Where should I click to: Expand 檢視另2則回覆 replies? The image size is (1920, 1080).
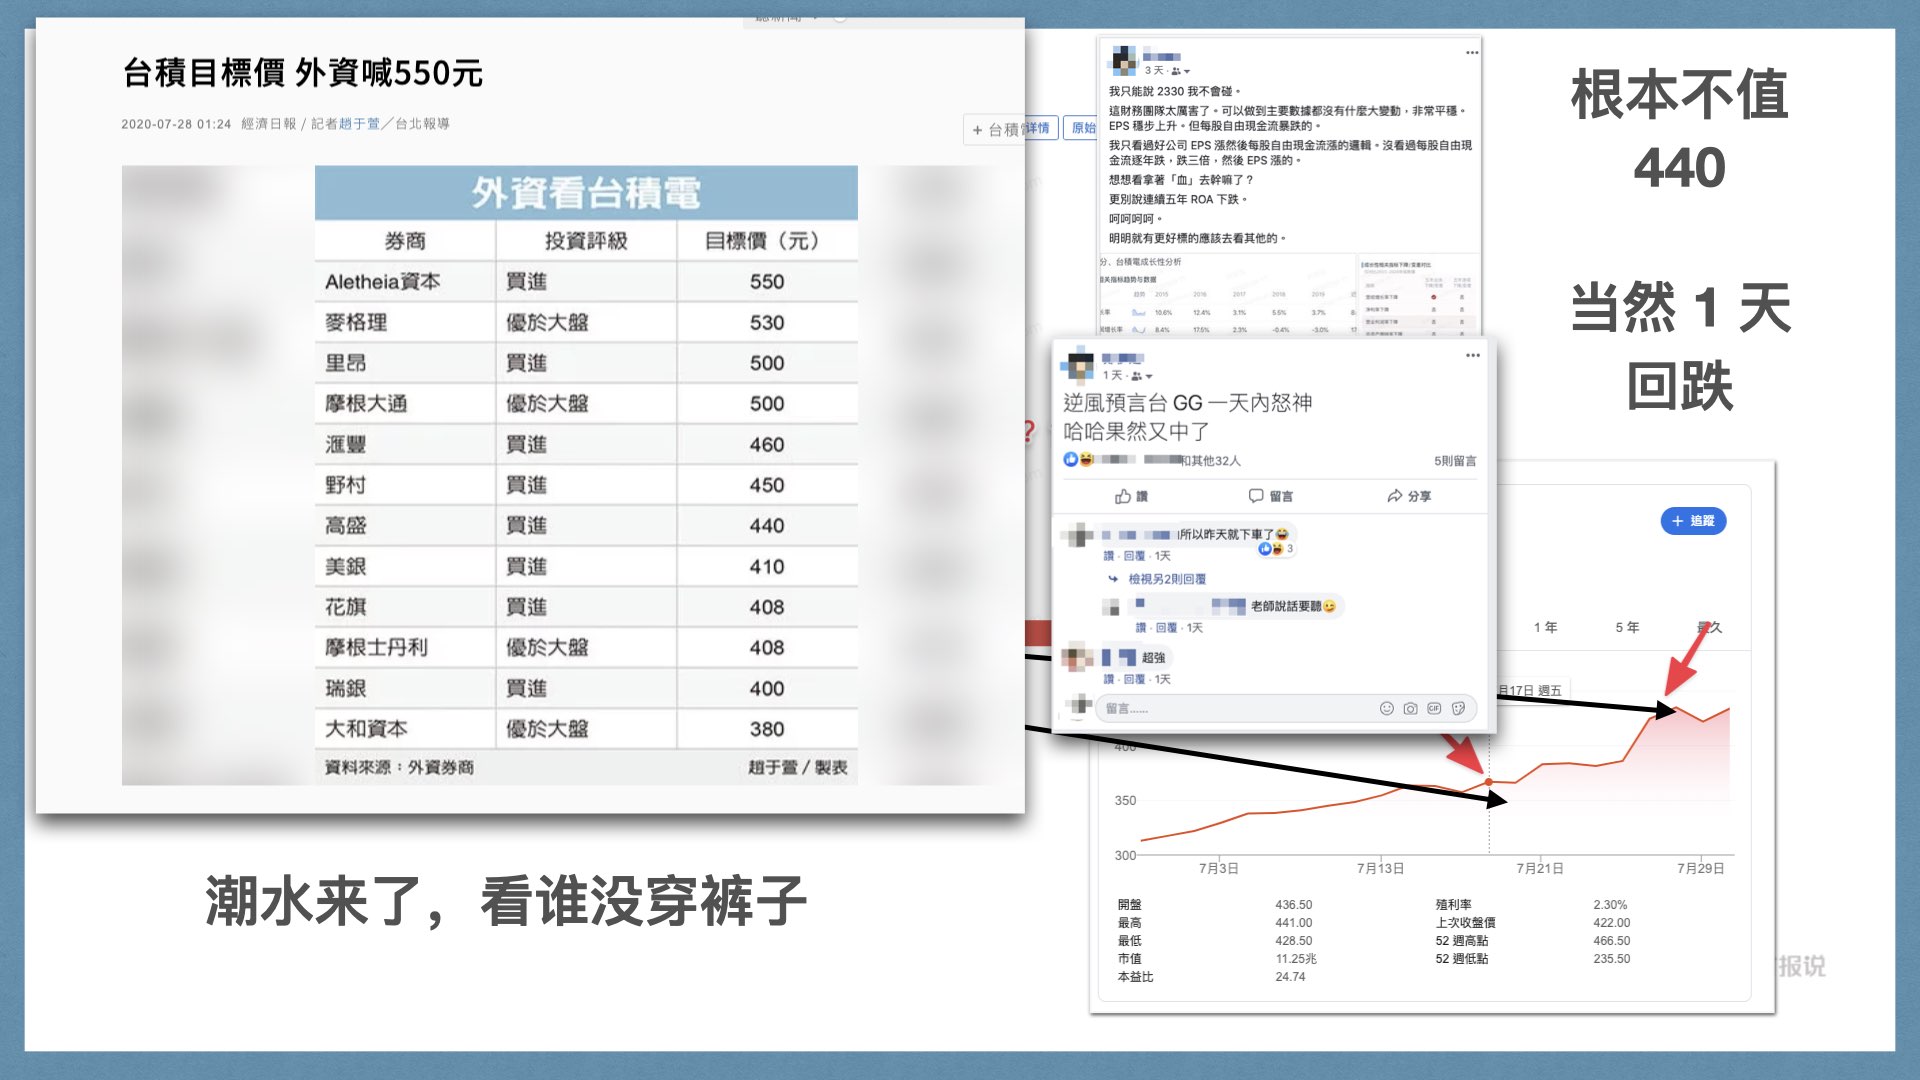pos(1166,579)
